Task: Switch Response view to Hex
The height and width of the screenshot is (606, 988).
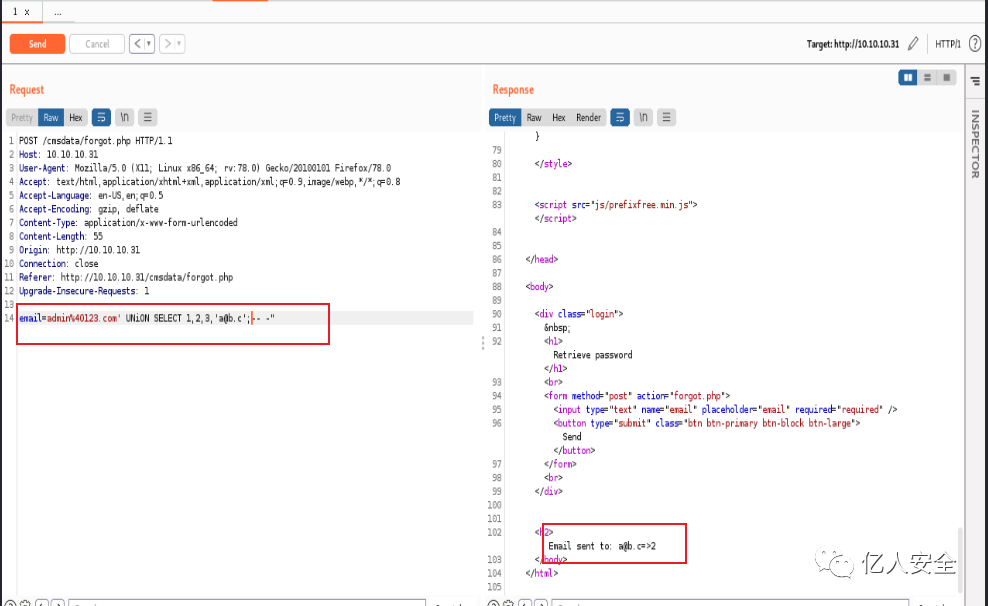Action: coord(558,118)
